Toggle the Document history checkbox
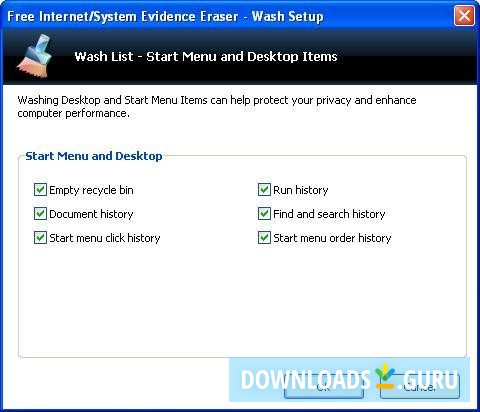Image resolution: width=480 pixels, height=412 pixels. [40, 214]
